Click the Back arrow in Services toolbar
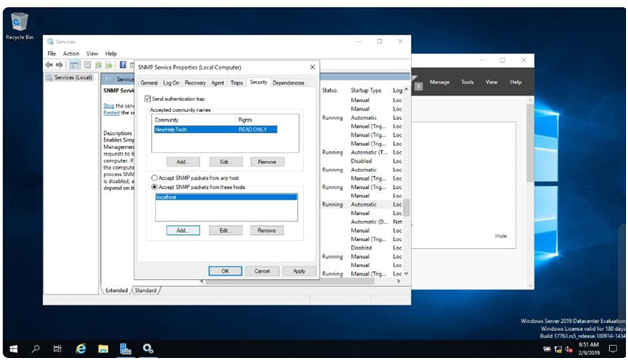This screenshot has width=628, height=360. (49, 65)
